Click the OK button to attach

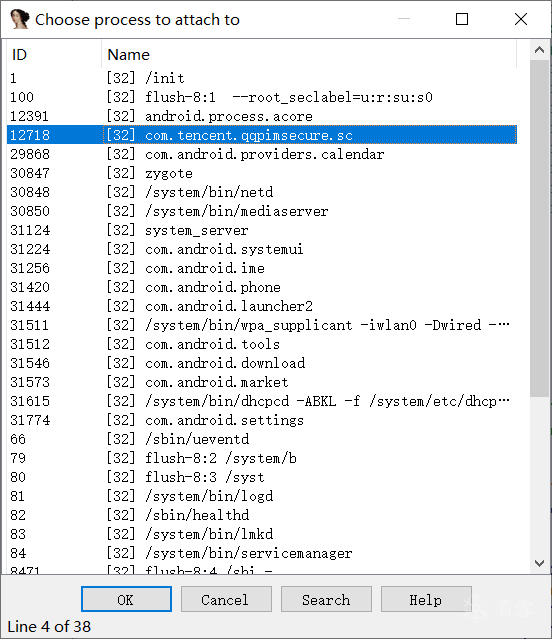(x=126, y=599)
